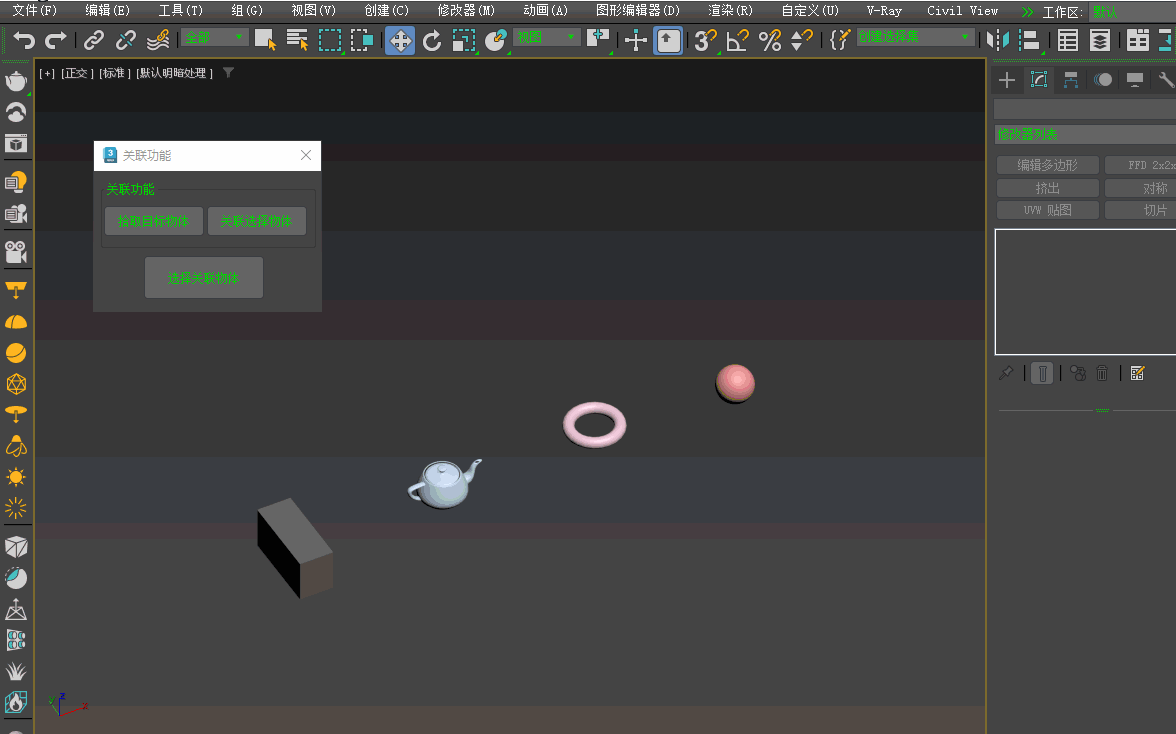
Task: Click Edit Named Selection Sets icon
Action: point(840,40)
